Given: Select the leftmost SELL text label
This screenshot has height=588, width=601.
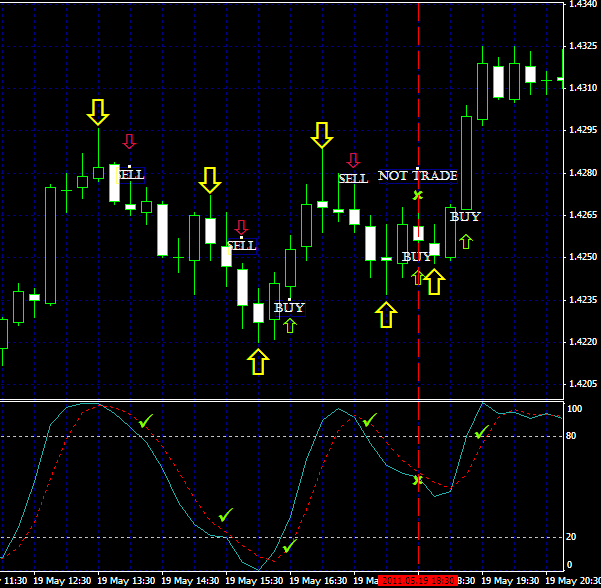Looking at the screenshot, I should point(130,175).
